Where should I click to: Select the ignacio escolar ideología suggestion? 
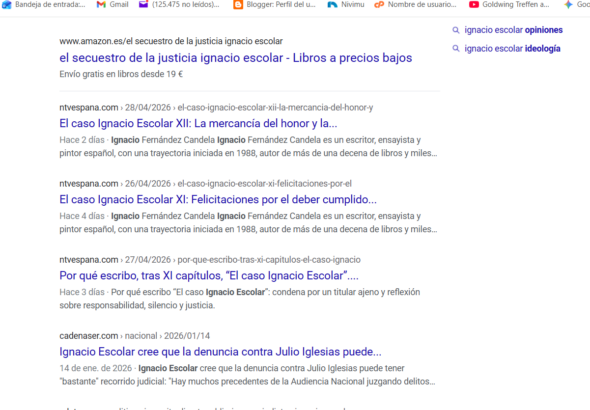512,49
